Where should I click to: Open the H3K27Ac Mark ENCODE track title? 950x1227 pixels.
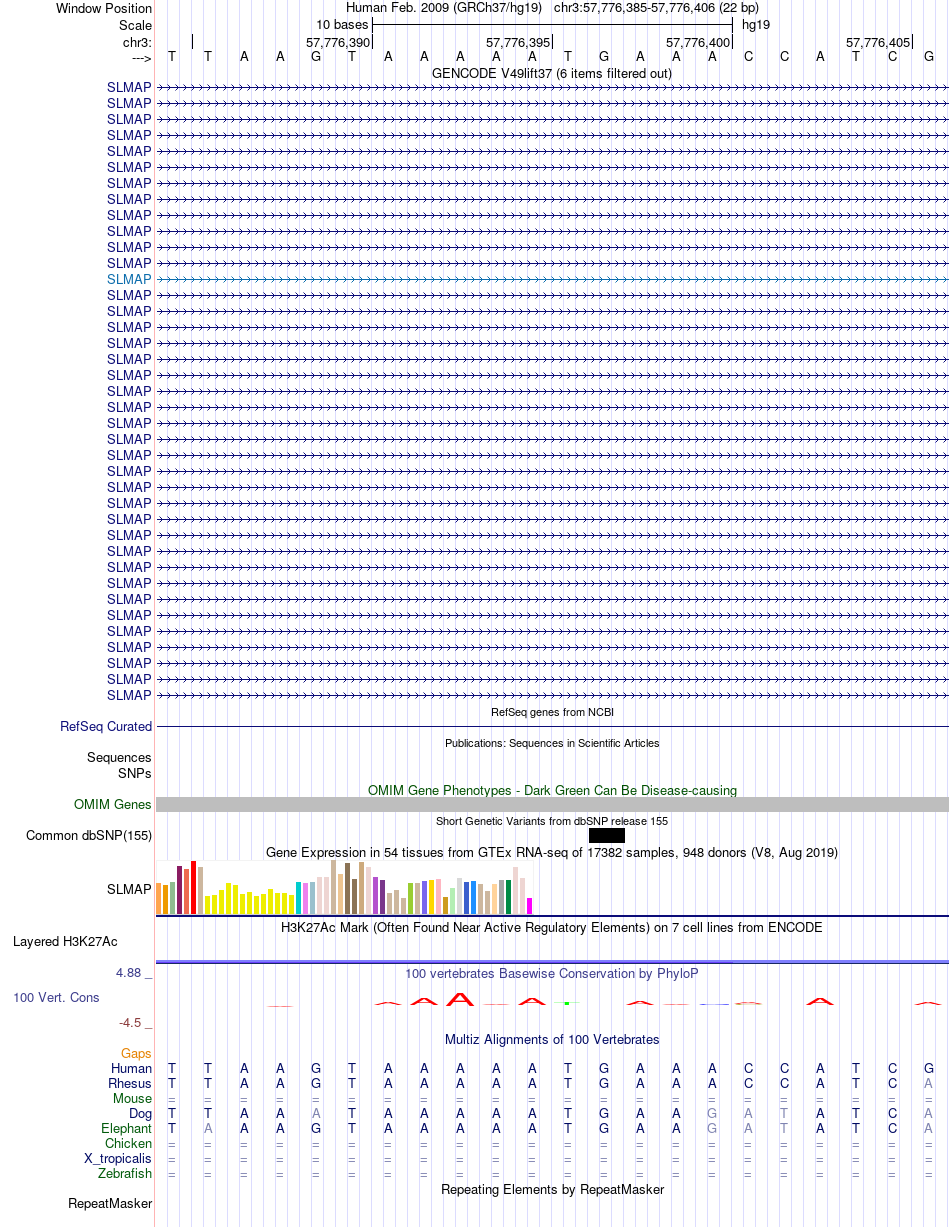552,928
